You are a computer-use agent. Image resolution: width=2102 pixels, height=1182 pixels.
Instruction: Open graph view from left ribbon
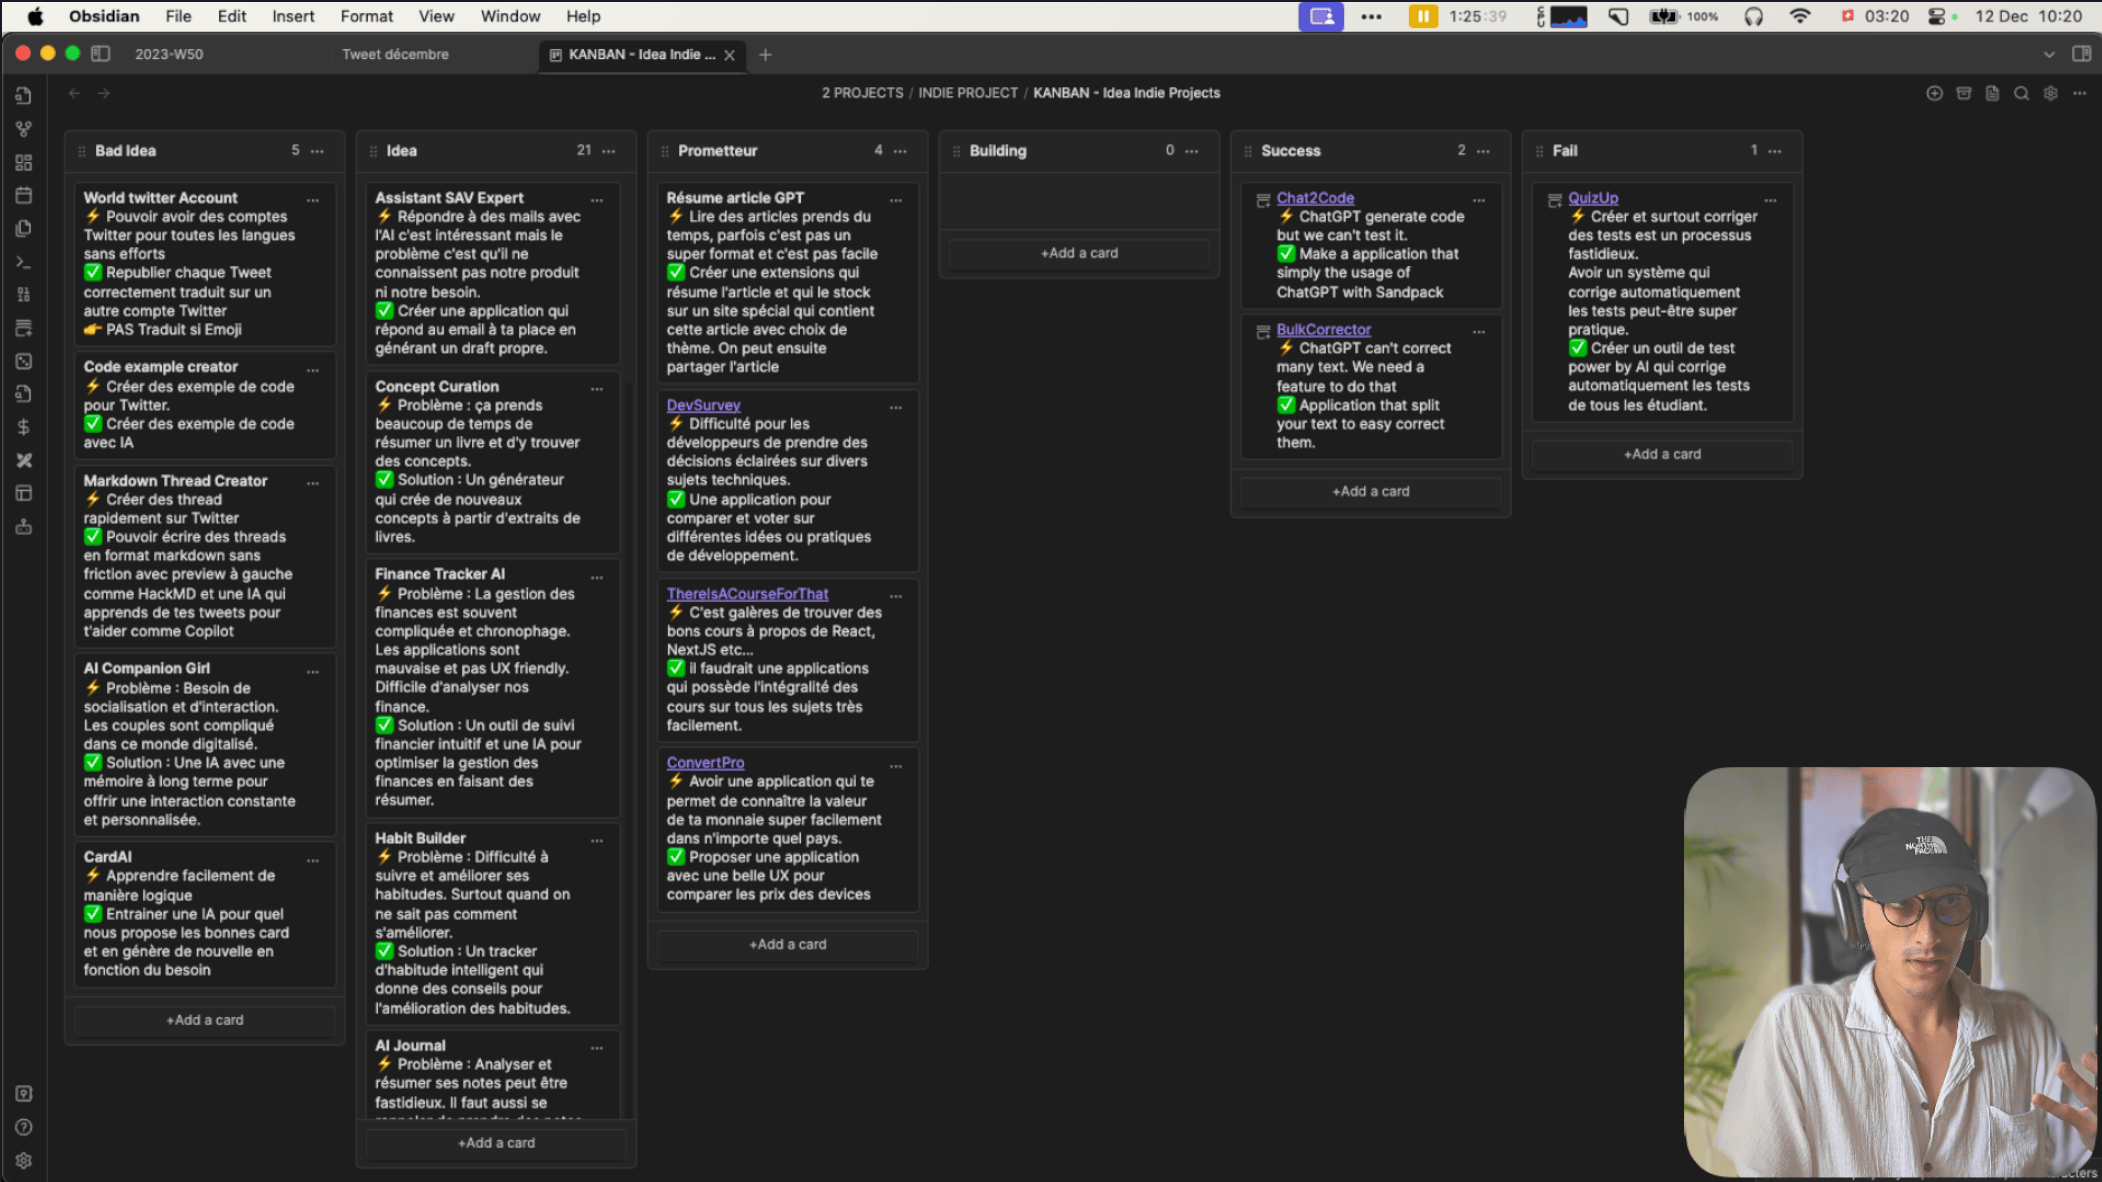point(24,129)
